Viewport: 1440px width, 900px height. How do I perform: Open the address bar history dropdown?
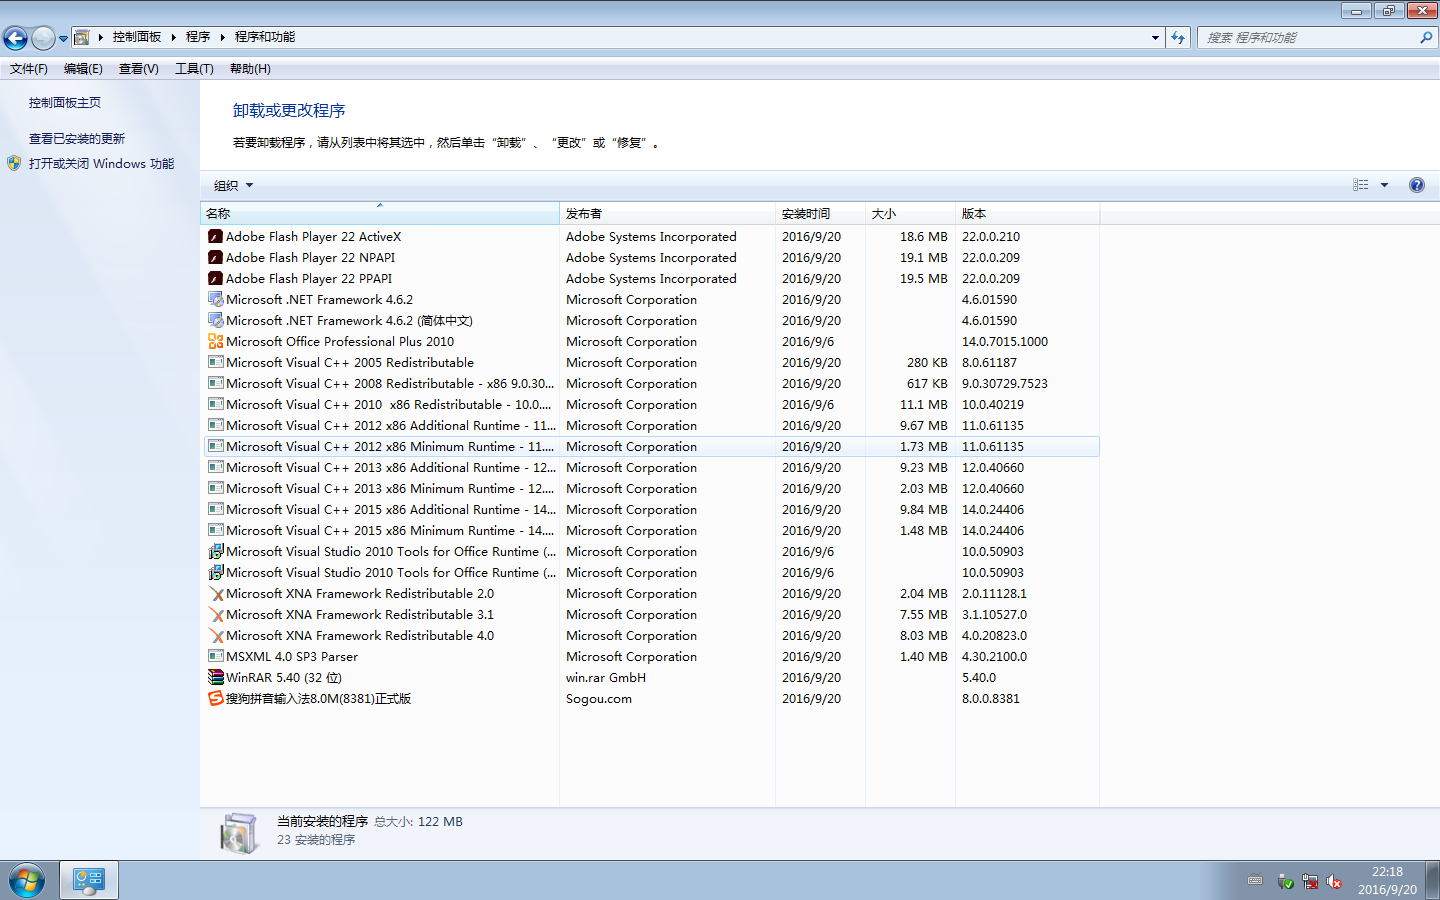click(x=1155, y=38)
